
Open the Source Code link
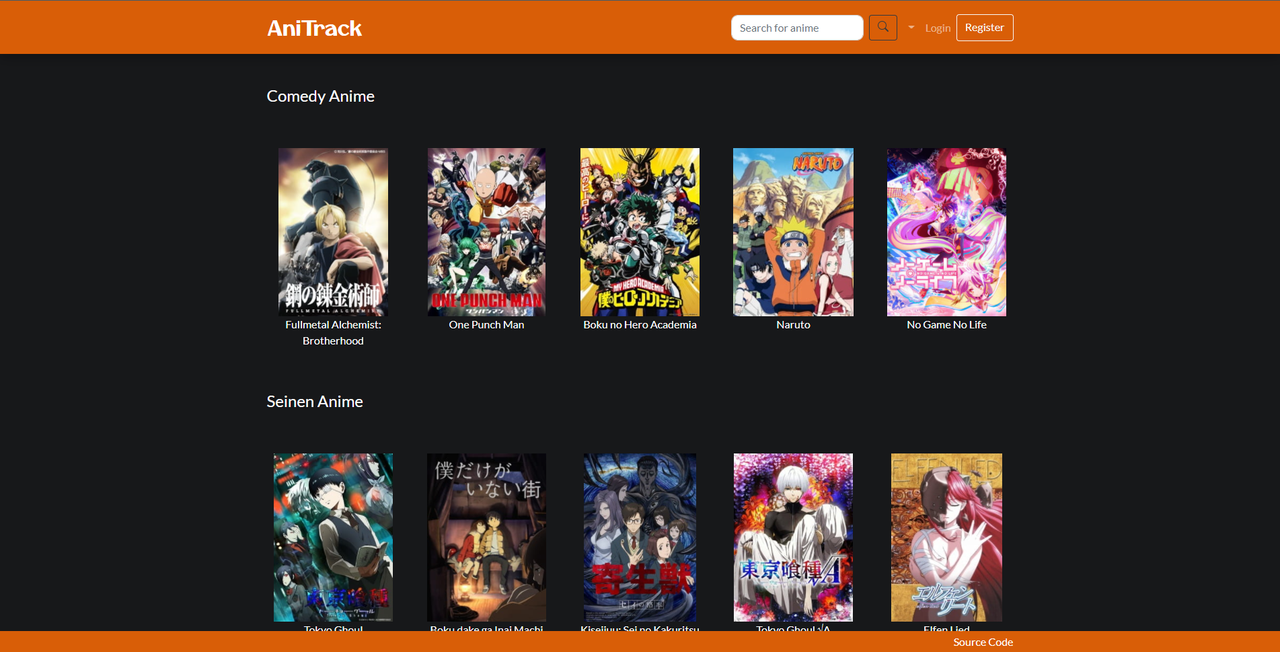click(x=983, y=642)
